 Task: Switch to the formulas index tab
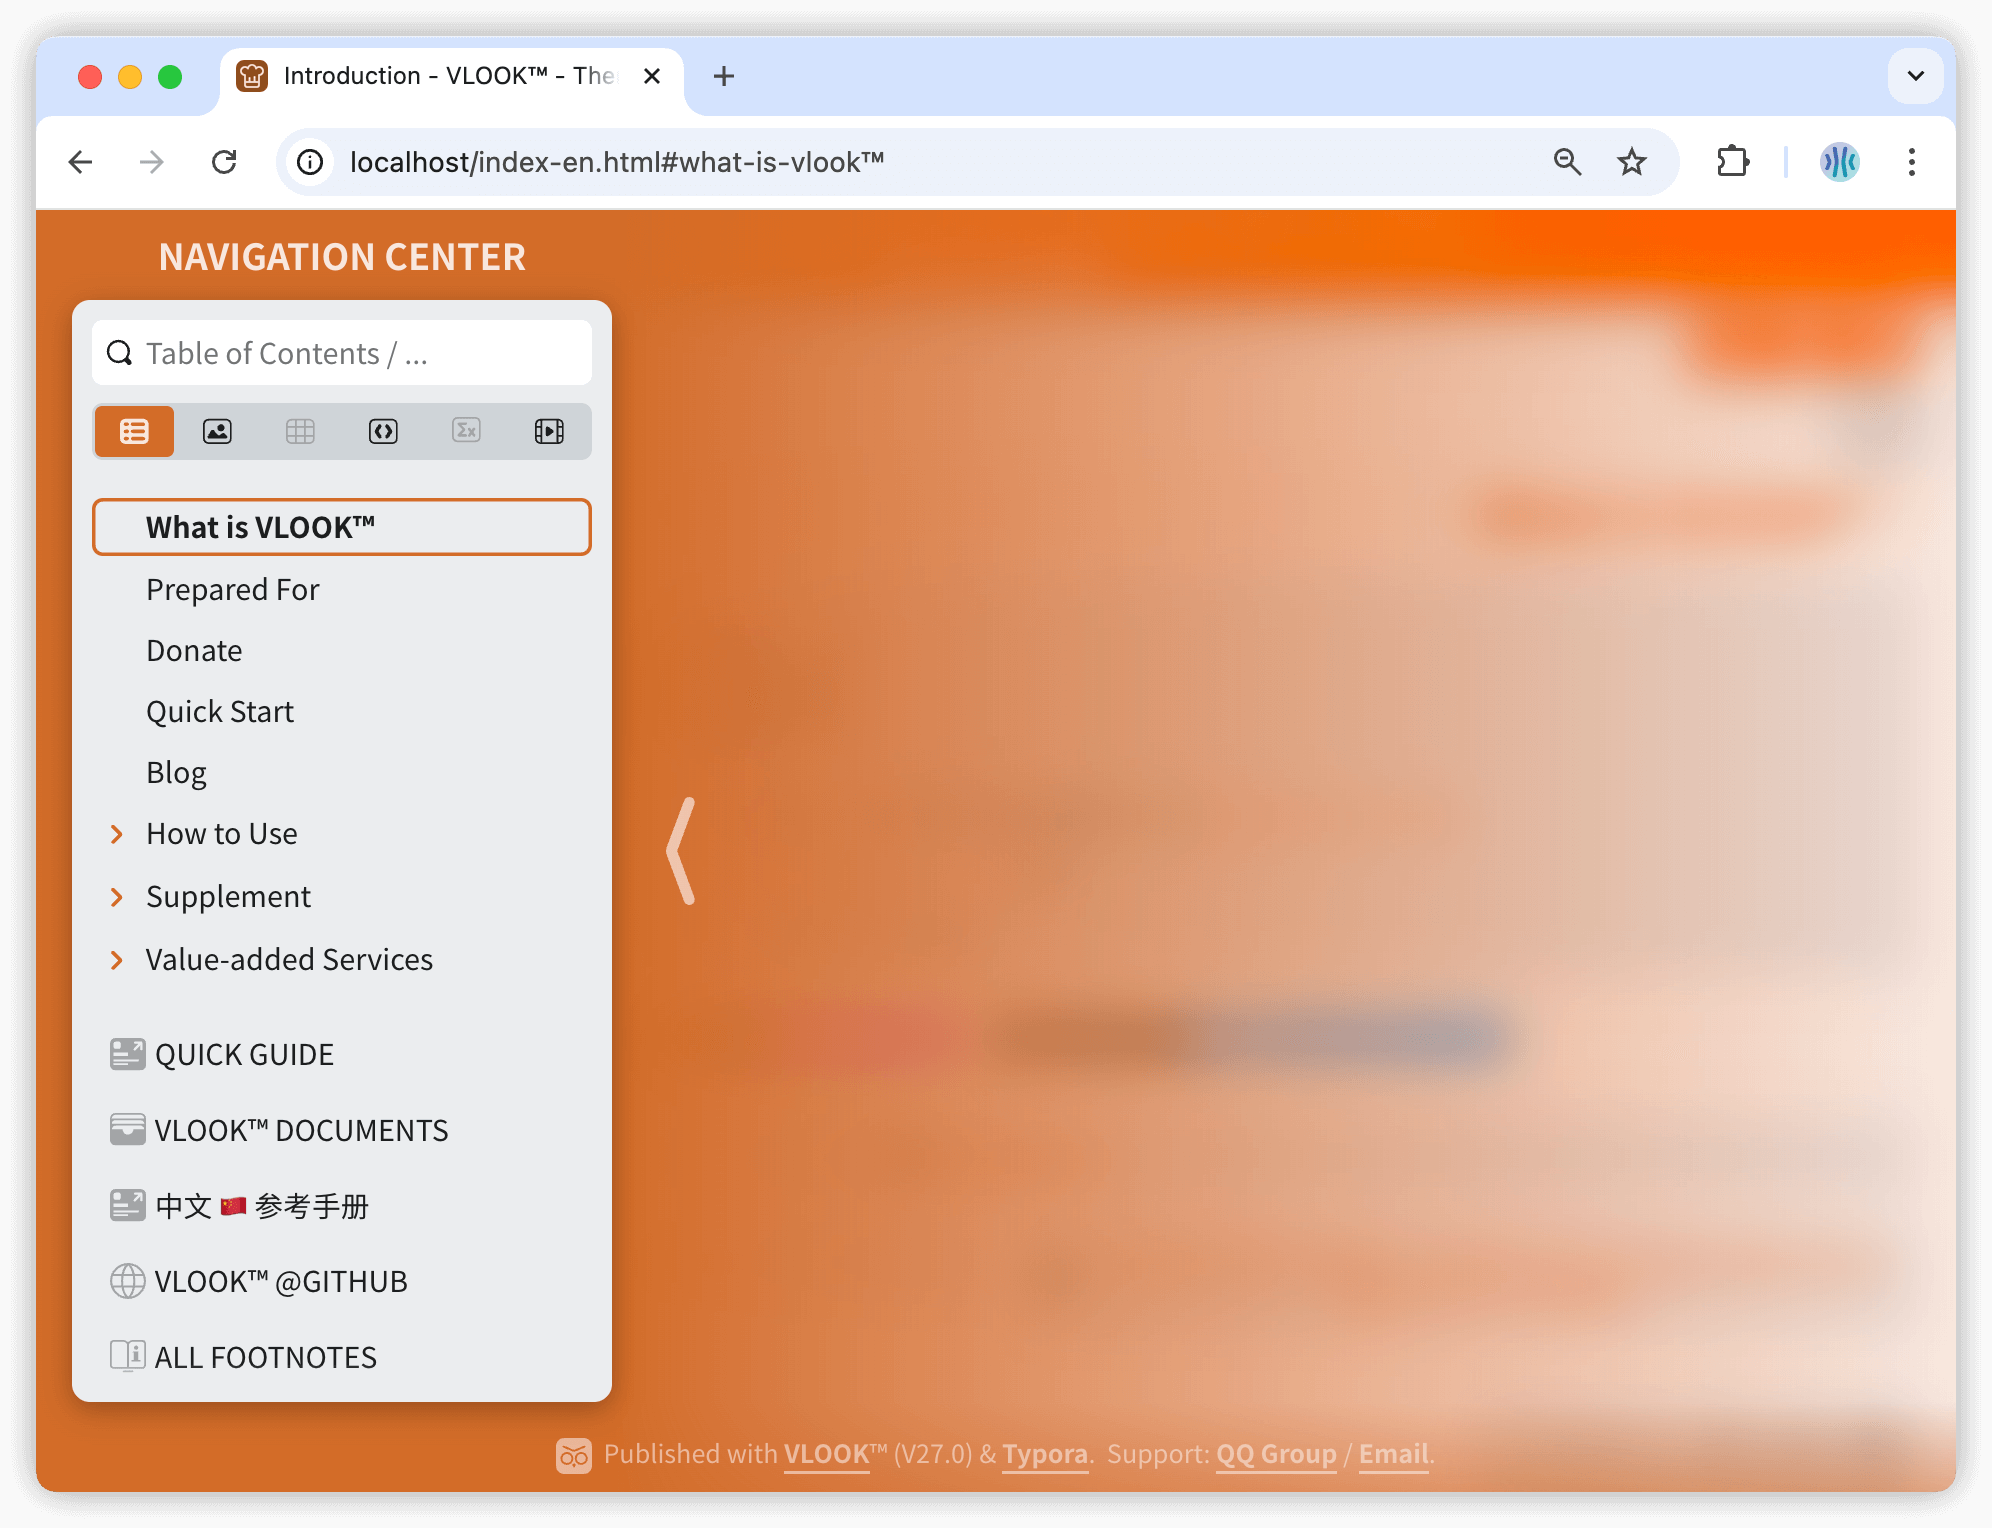pyautogui.click(x=466, y=431)
